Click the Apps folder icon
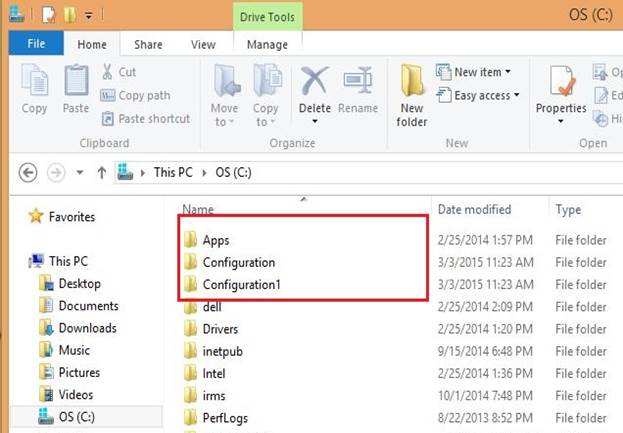623x433 pixels. (x=191, y=240)
